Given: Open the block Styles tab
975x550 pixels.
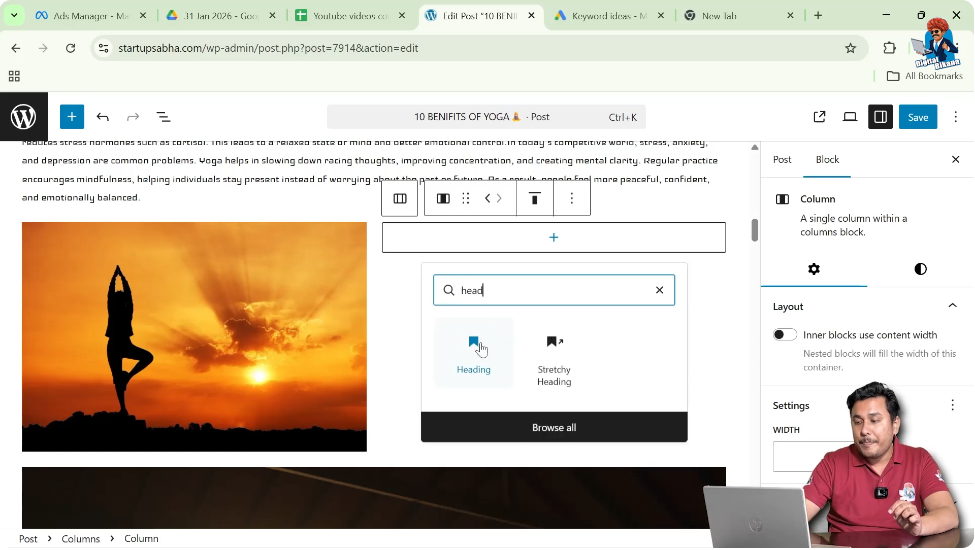Looking at the screenshot, I should (920, 269).
